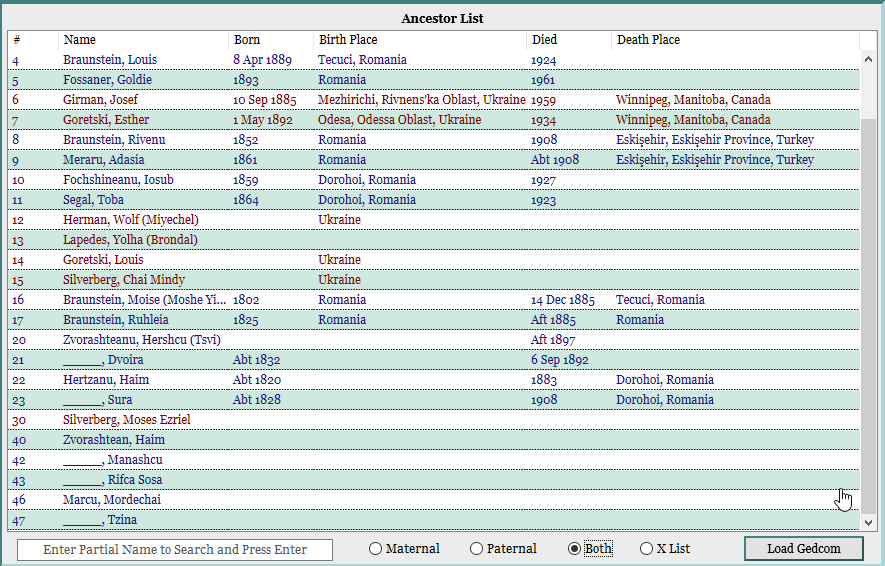Select the Paternal radio button
Screen dimensions: 885x566
[x=503, y=549]
